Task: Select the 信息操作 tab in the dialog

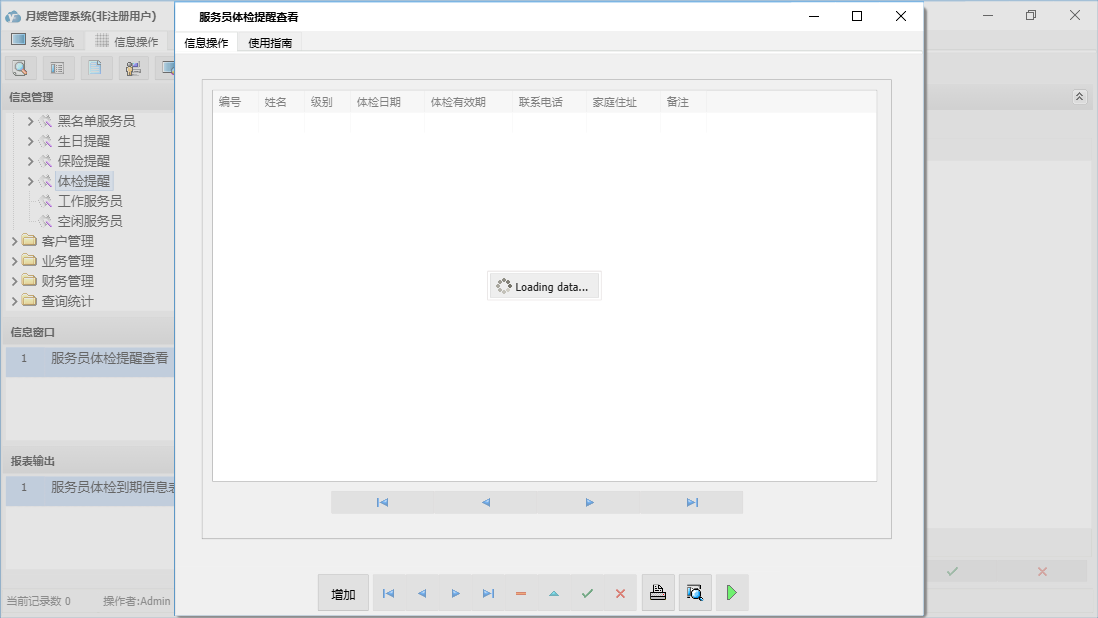Action: [x=208, y=43]
